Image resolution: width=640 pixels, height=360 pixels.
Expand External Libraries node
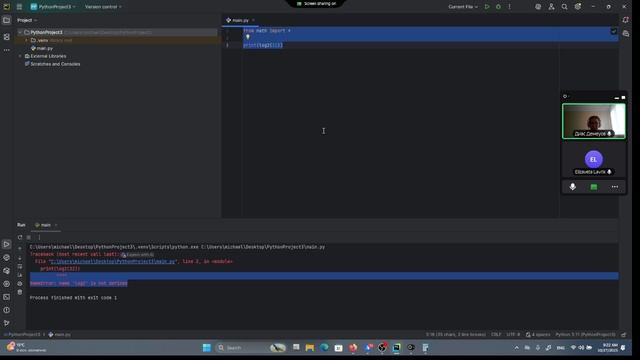(x=20, y=56)
